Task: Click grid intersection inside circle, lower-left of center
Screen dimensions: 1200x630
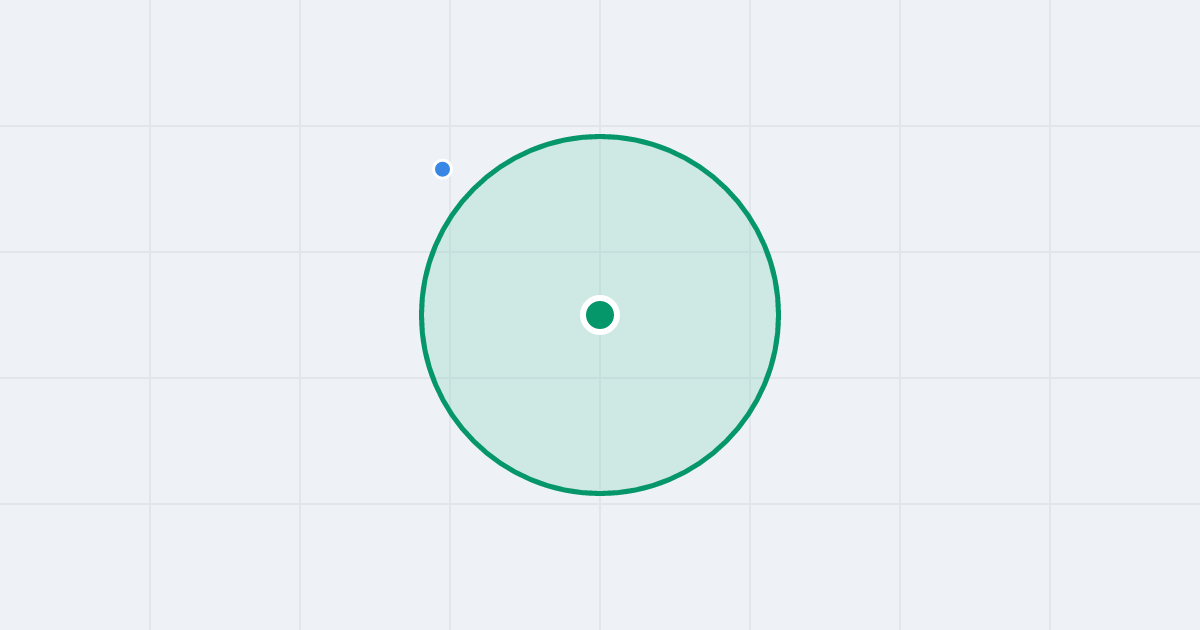Action: 450,378
